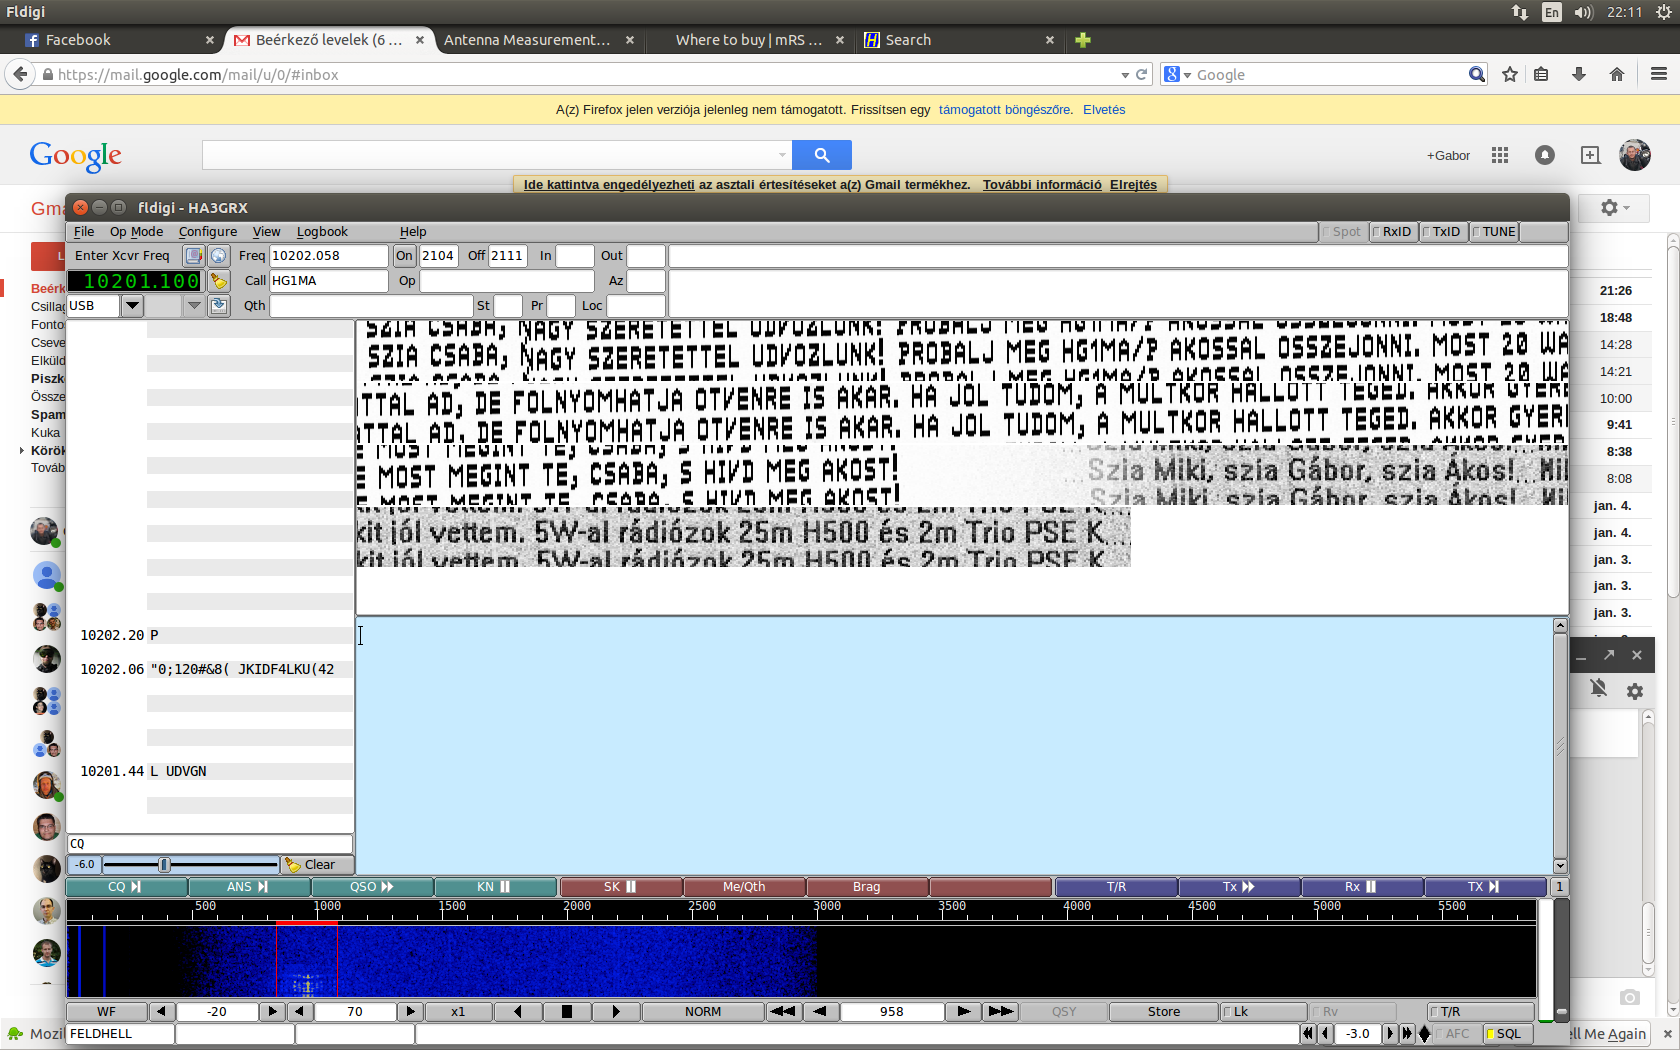Enable the RxID toggle

click(x=1392, y=232)
